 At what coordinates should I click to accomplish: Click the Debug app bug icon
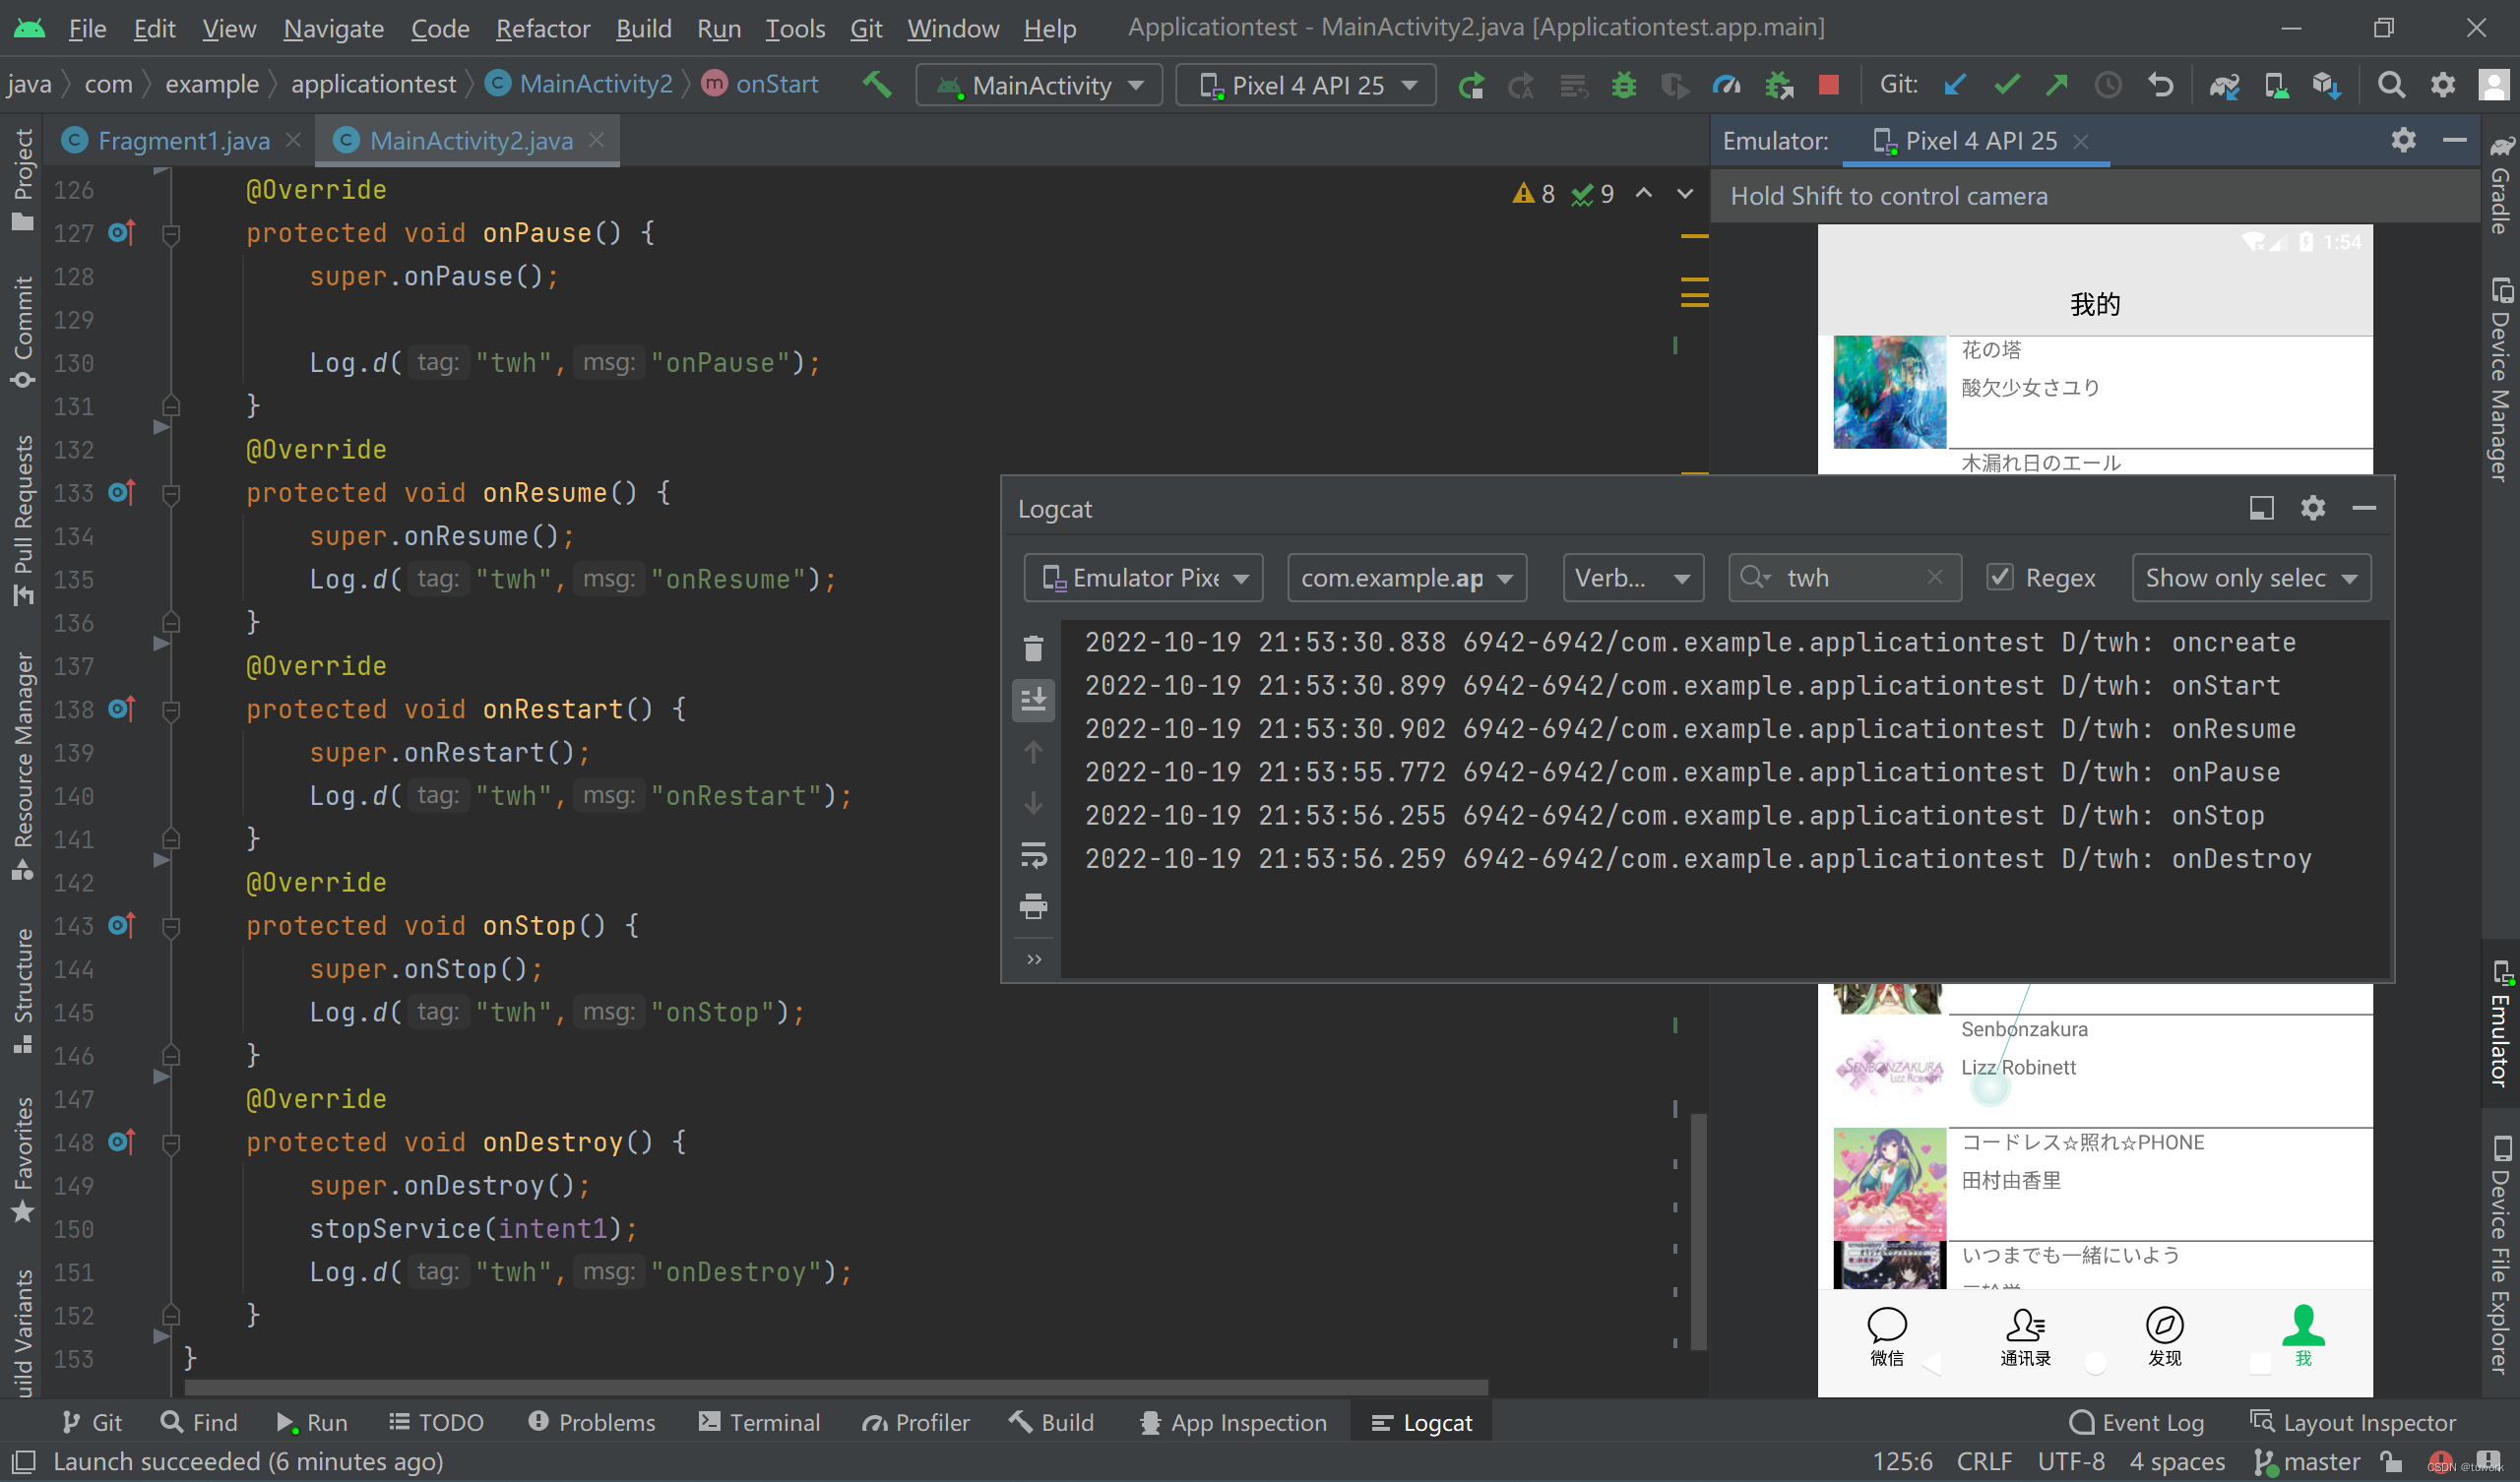point(1624,86)
